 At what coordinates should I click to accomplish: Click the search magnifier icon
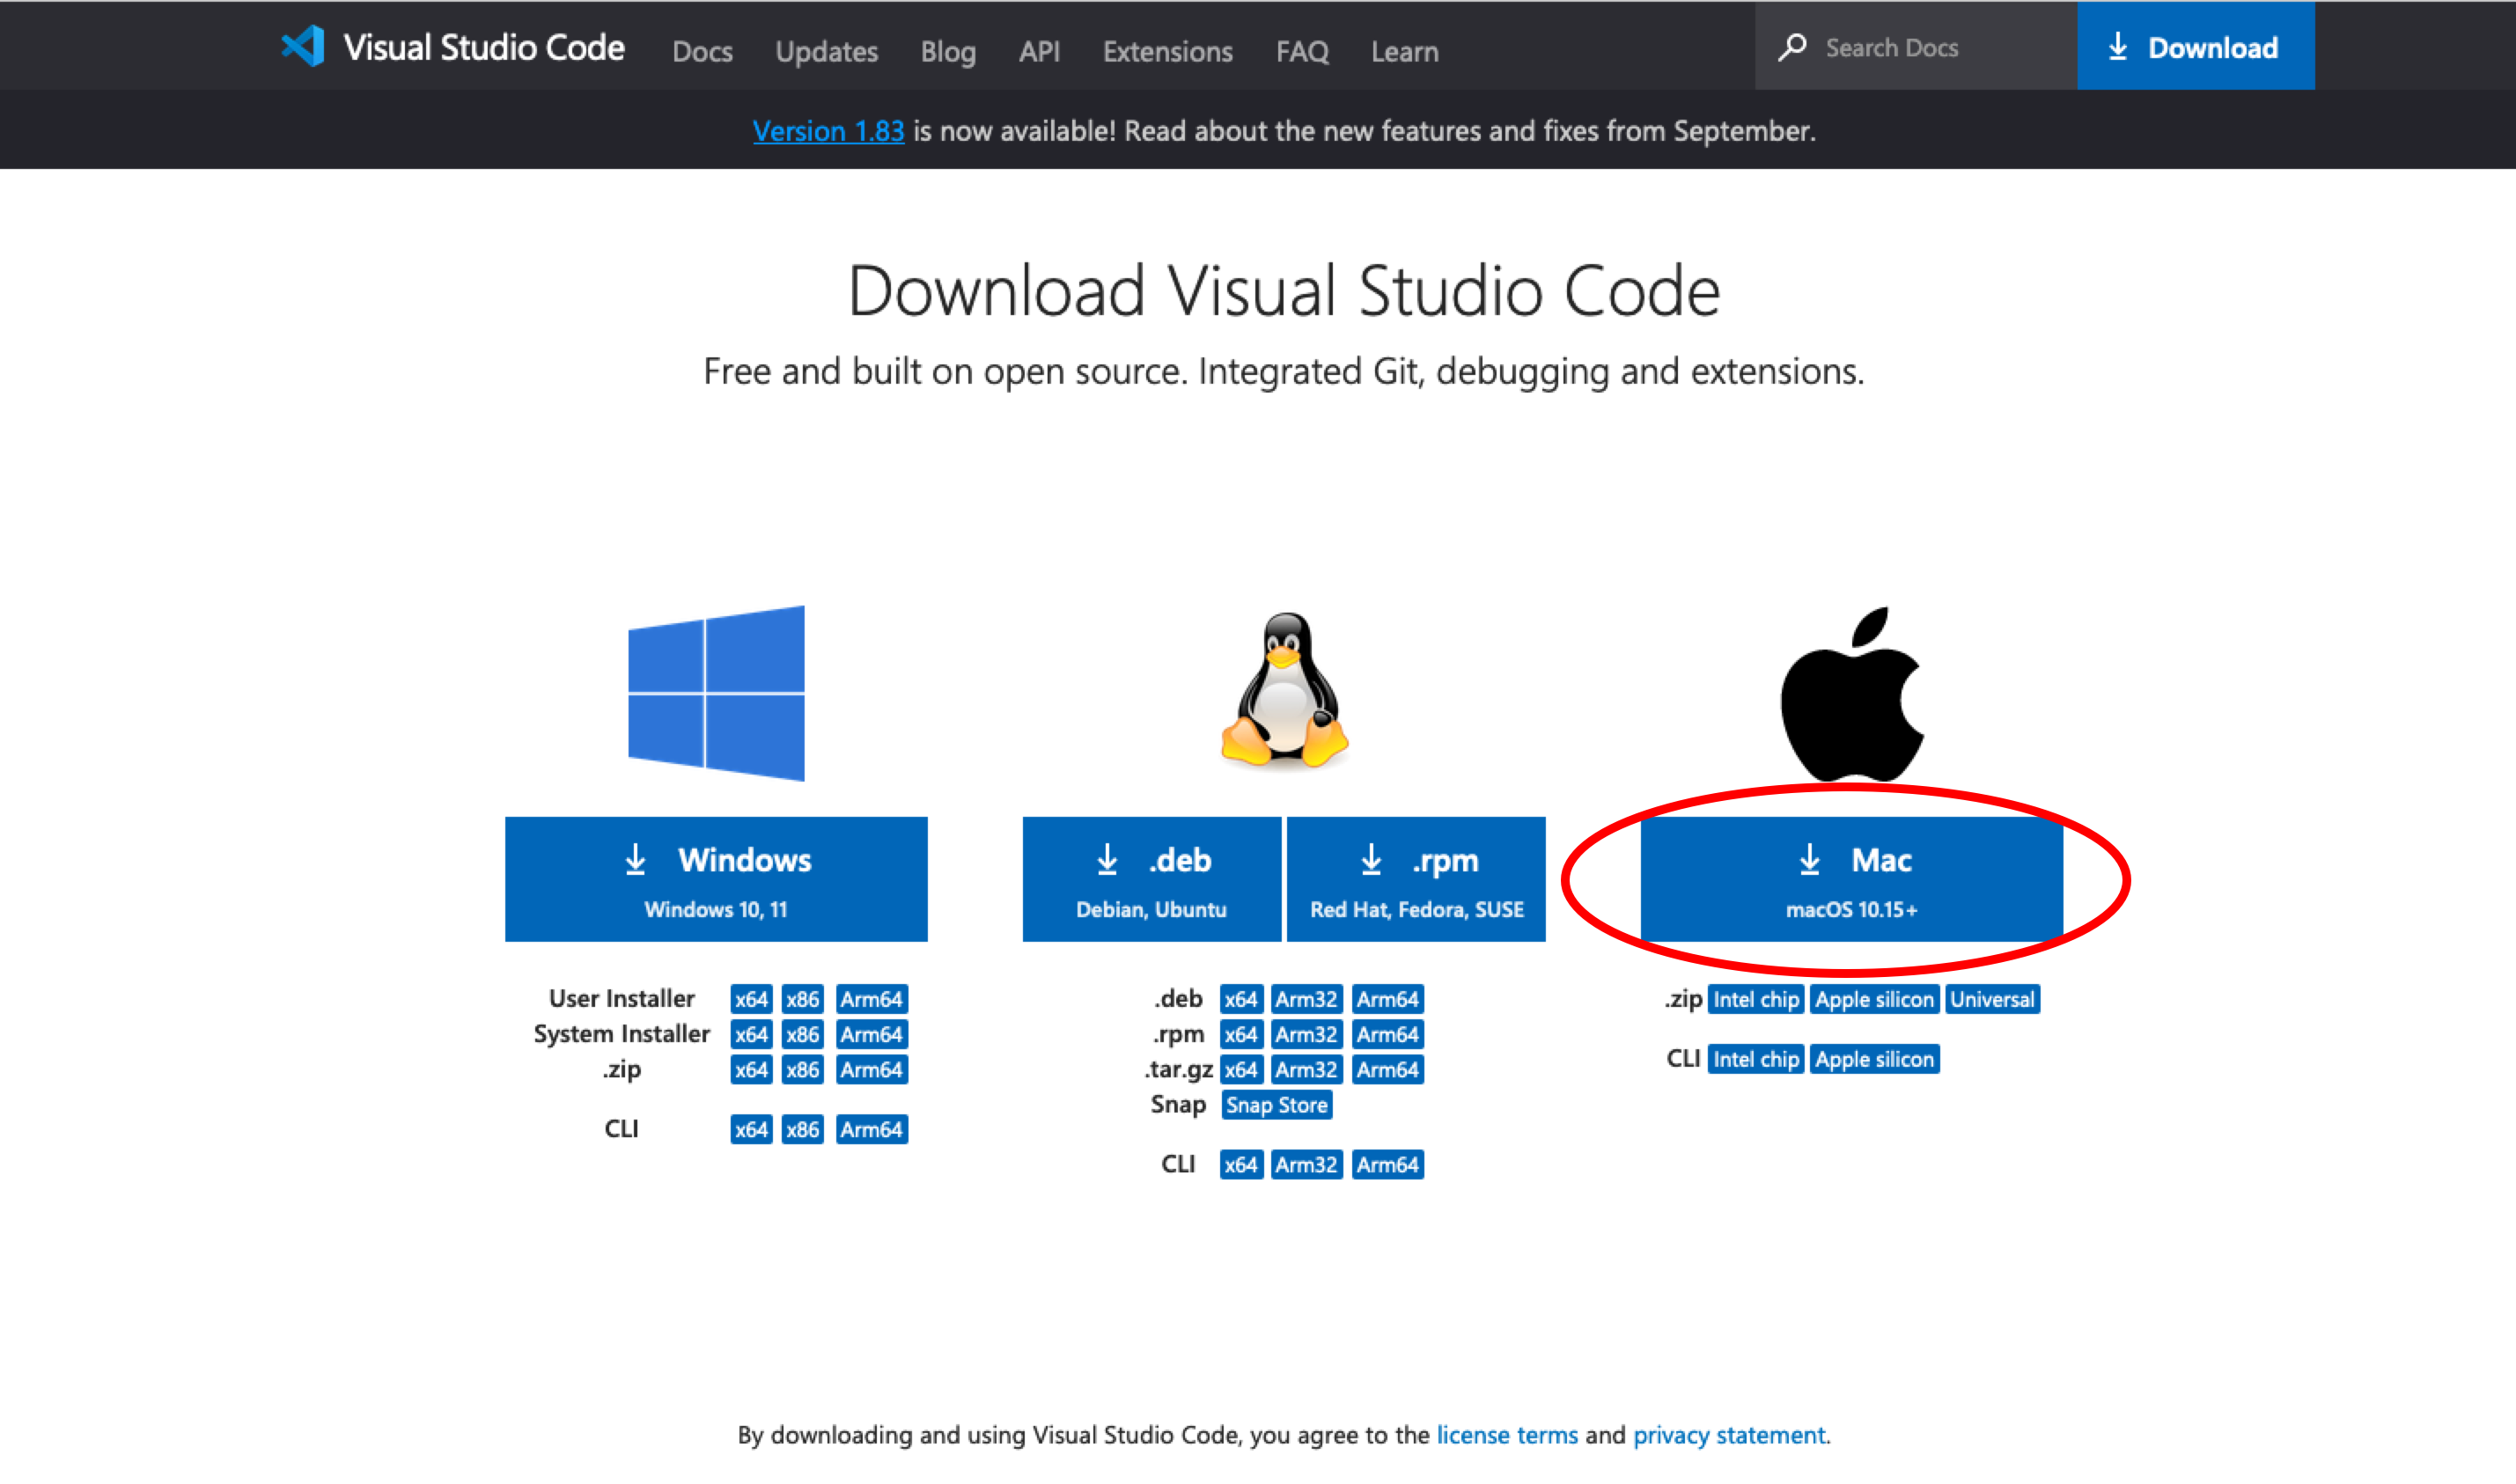pos(1792,47)
